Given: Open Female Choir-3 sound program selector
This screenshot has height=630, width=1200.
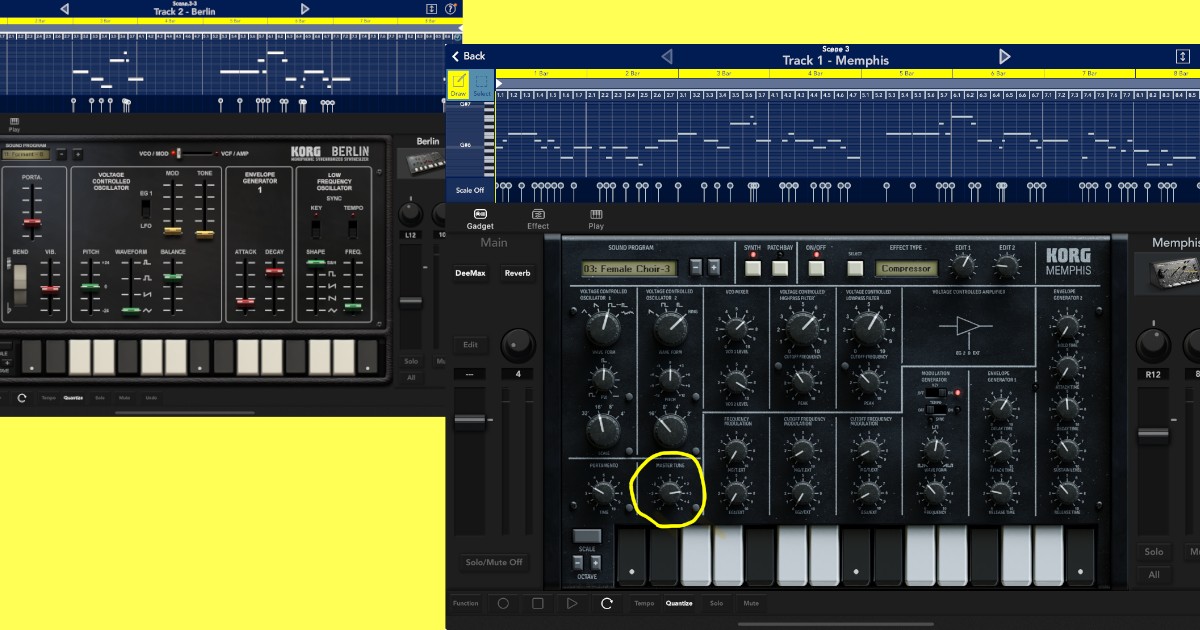Looking at the screenshot, I should (629, 268).
